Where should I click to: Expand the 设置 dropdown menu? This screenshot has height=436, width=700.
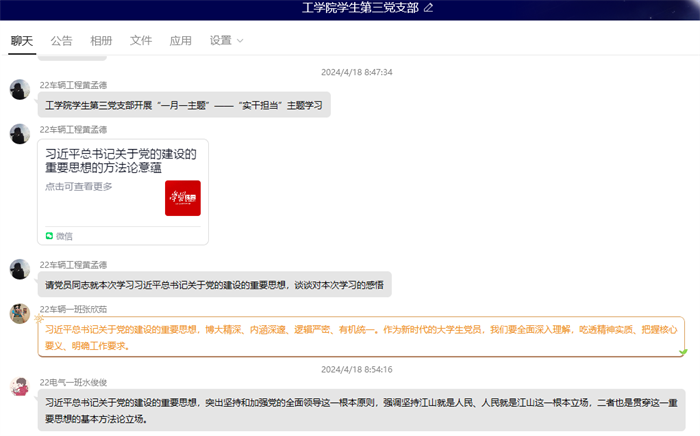226,41
